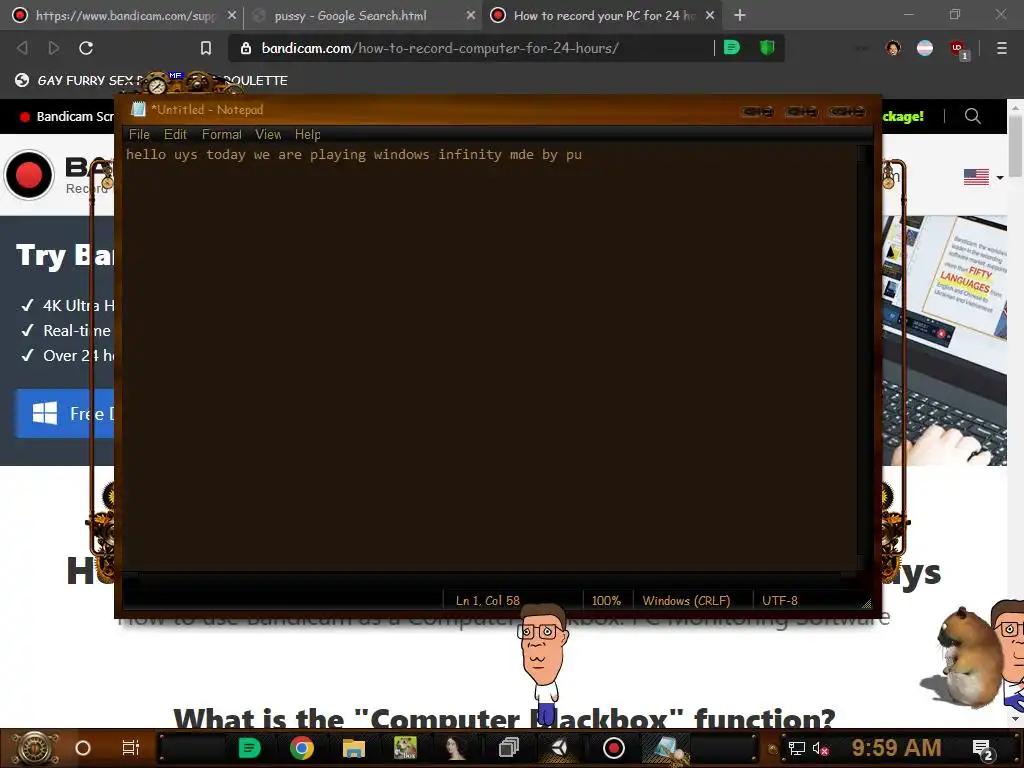Image resolution: width=1024 pixels, height=768 pixels.
Task: Open the uBlock Origin extension icon
Action: 958,49
